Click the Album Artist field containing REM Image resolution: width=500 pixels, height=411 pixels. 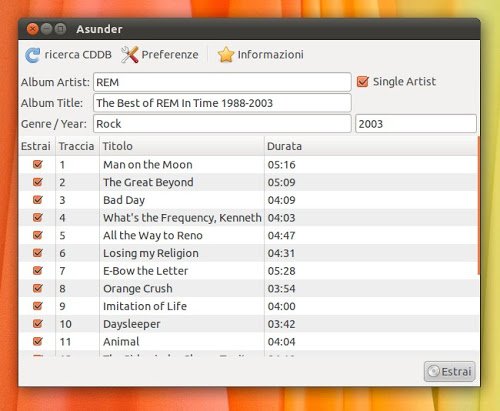coord(222,82)
